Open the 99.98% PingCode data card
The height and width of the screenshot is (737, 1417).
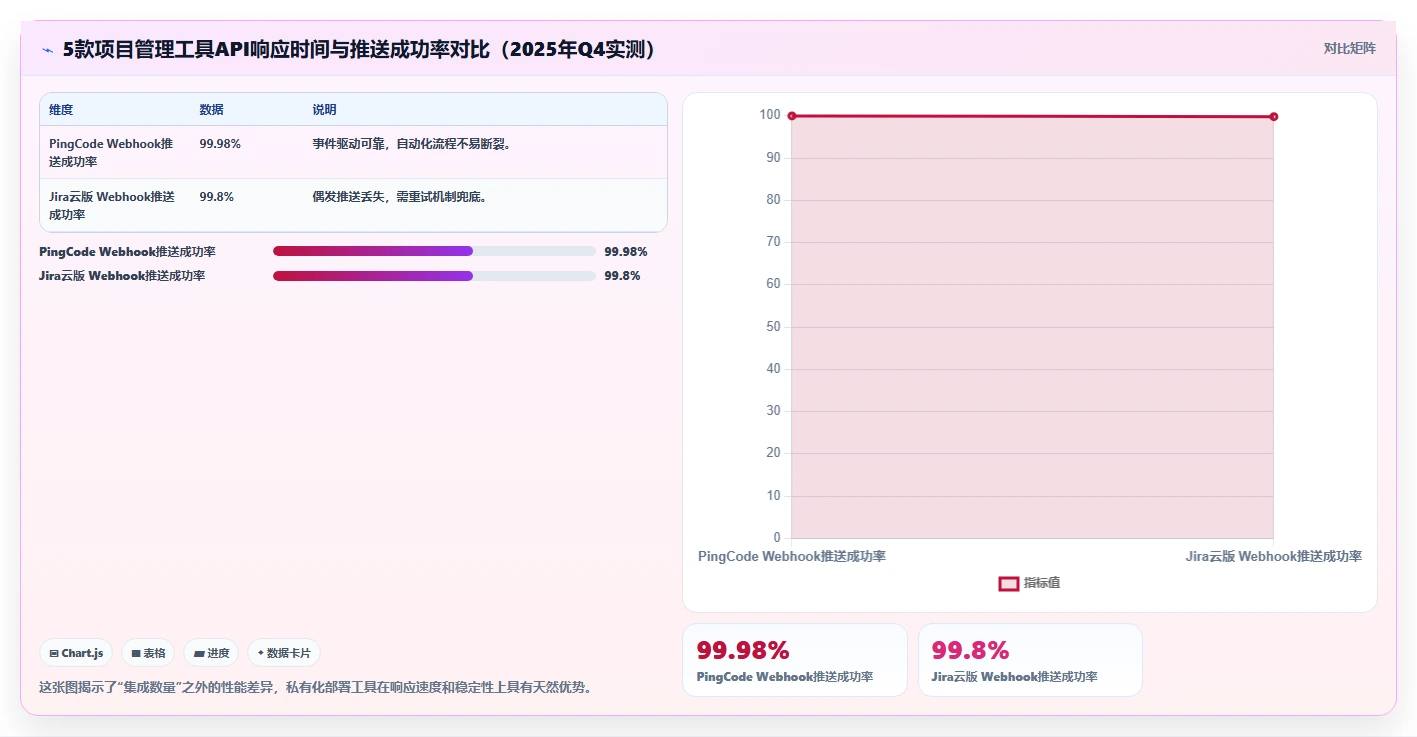point(795,660)
